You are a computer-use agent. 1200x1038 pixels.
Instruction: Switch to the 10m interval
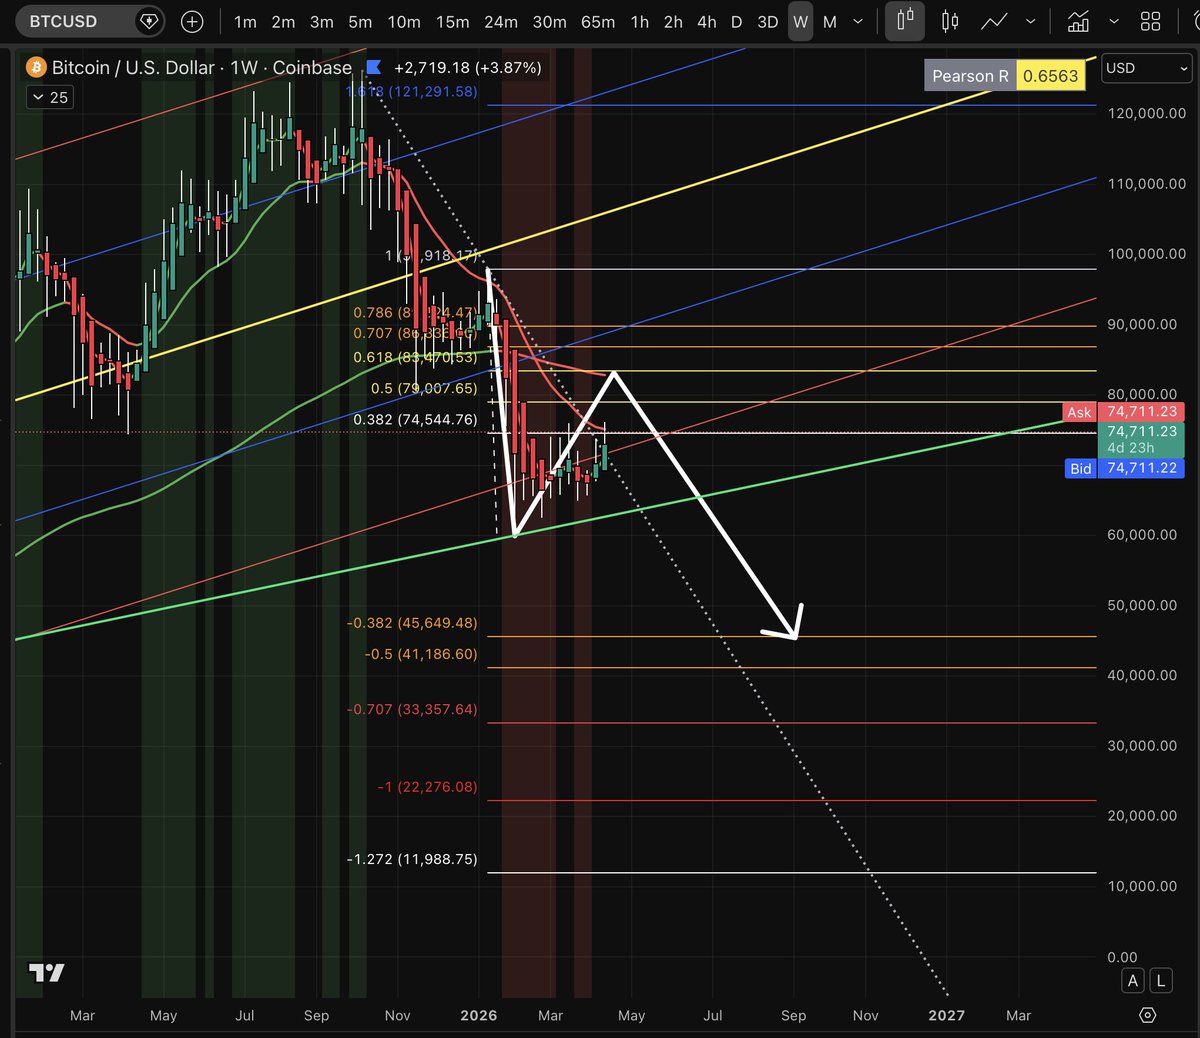[x=404, y=21]
